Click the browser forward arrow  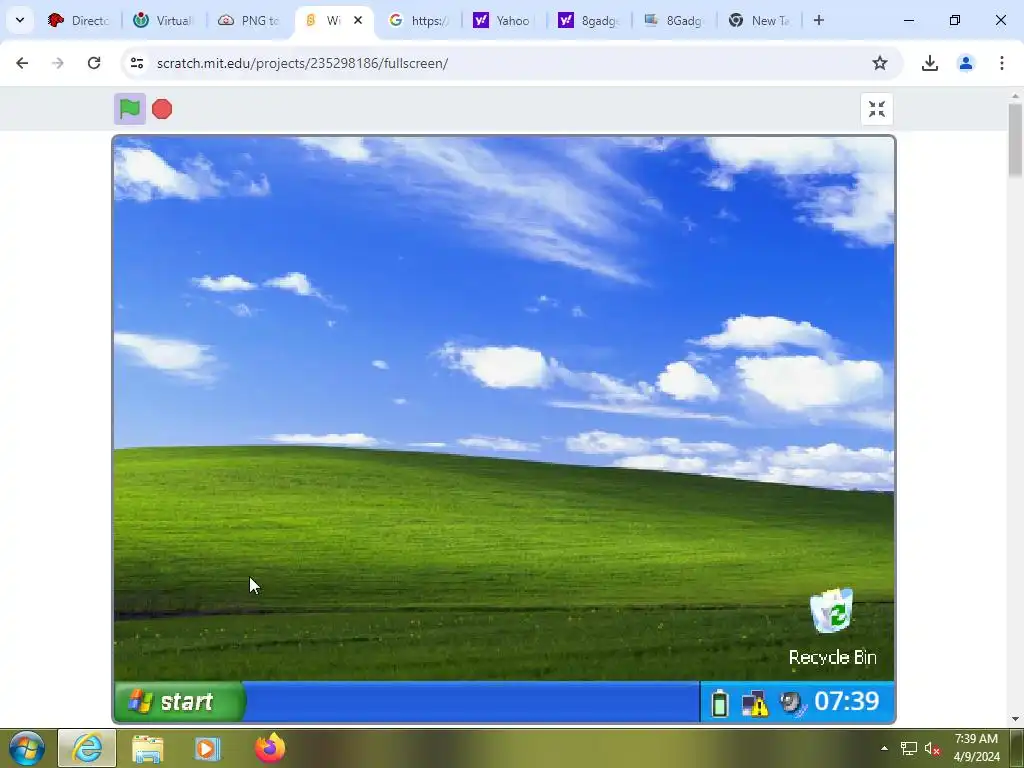pos(58,63)
